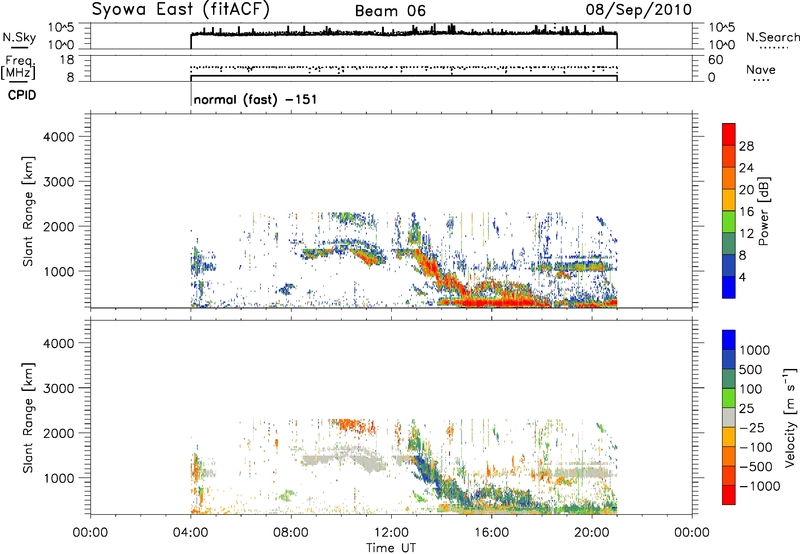Click the orange 20–24 dB Power colorbar segment
Screen dimensions: 800x554
click(729, 179)
